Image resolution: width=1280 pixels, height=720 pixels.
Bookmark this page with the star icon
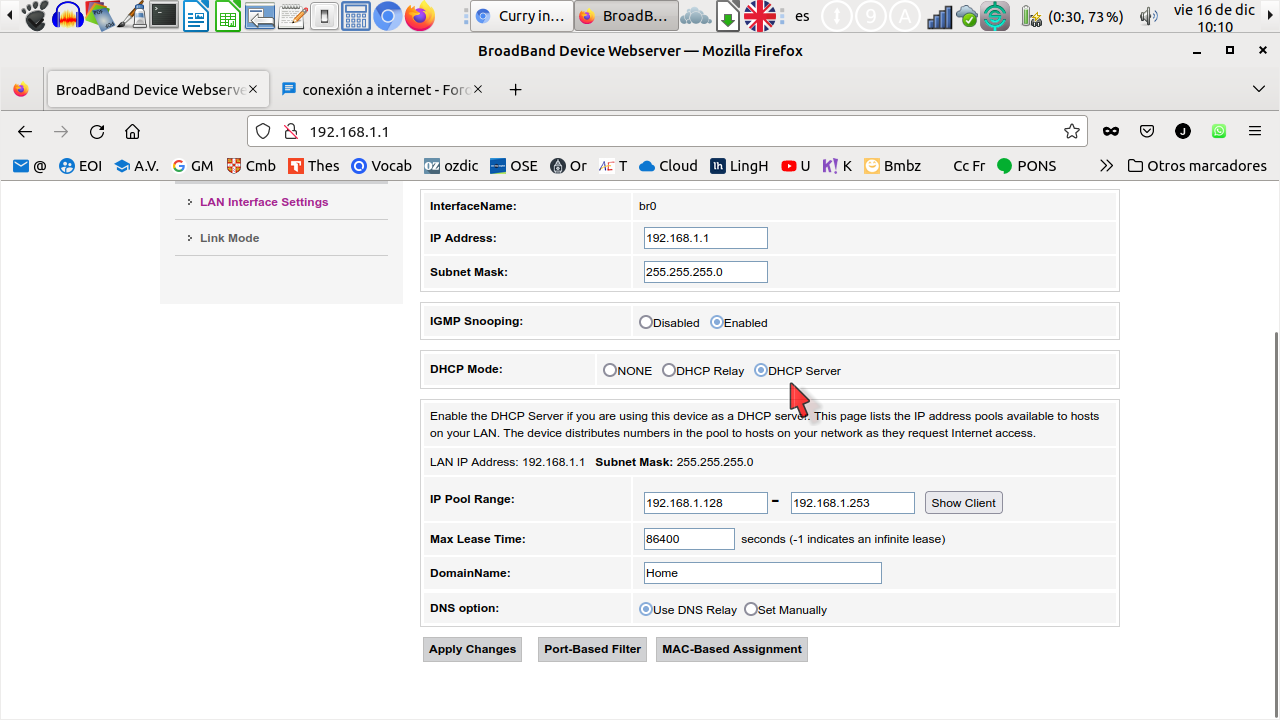tap(1072, 132)
